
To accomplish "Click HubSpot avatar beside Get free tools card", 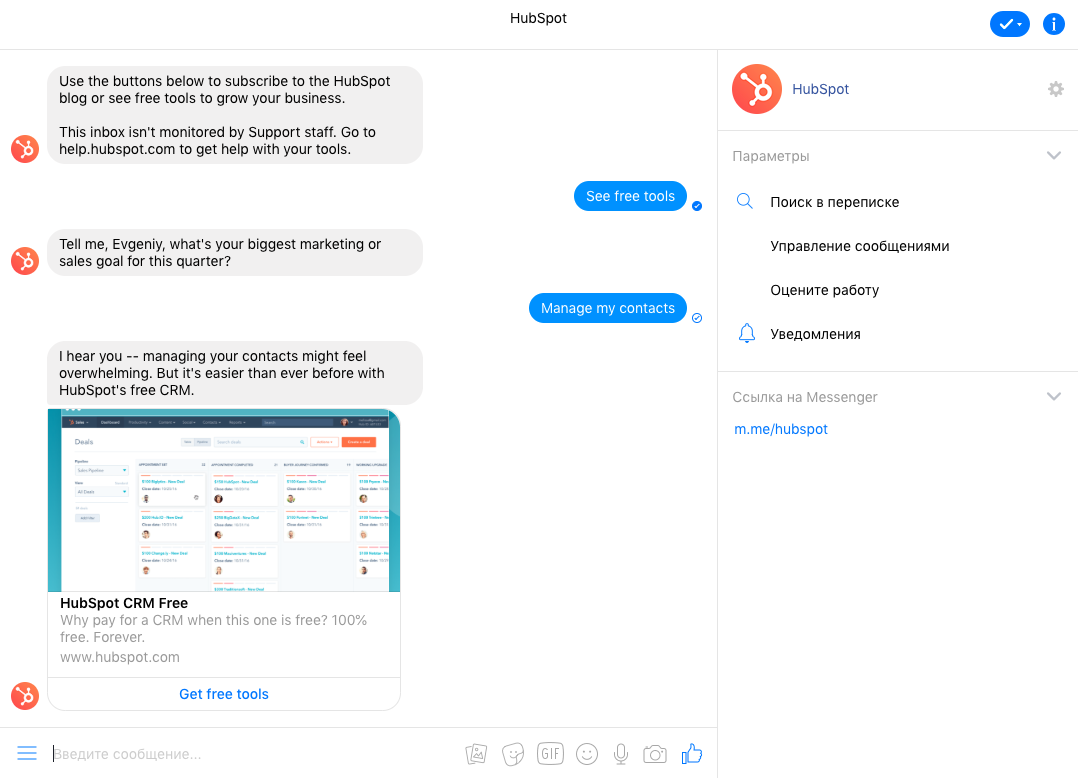I will [x=25, y=696].
